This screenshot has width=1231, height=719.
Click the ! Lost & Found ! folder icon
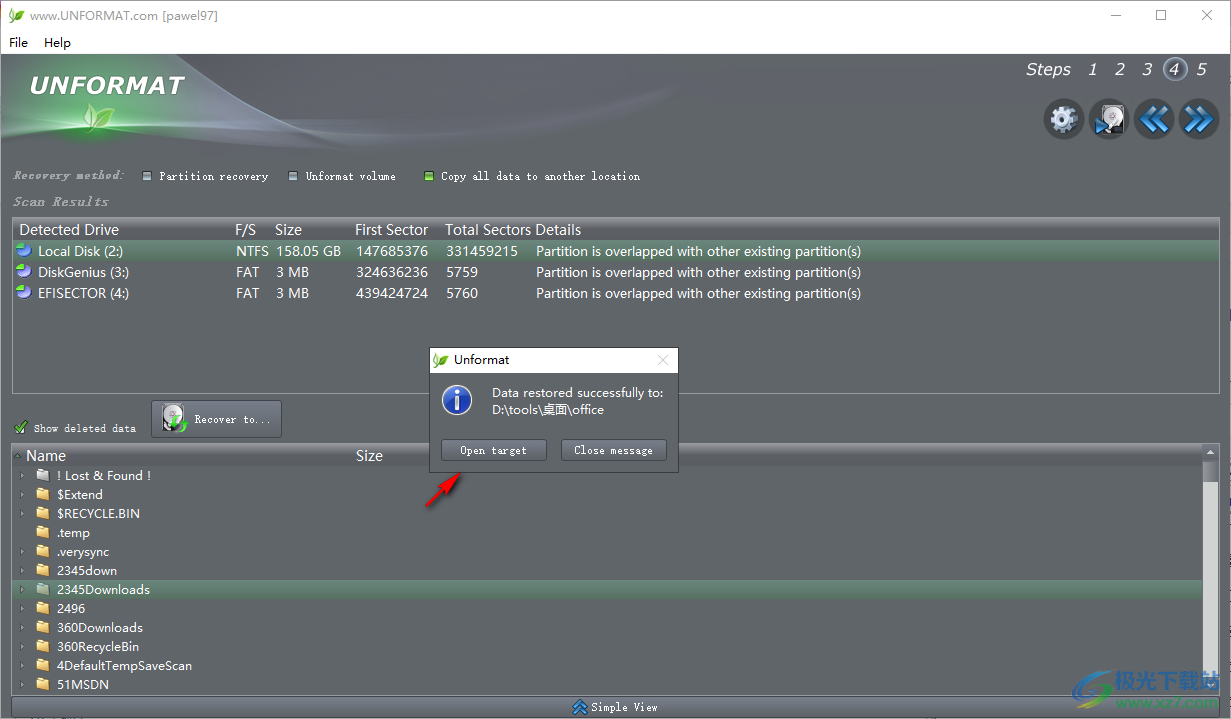[42, 475]
